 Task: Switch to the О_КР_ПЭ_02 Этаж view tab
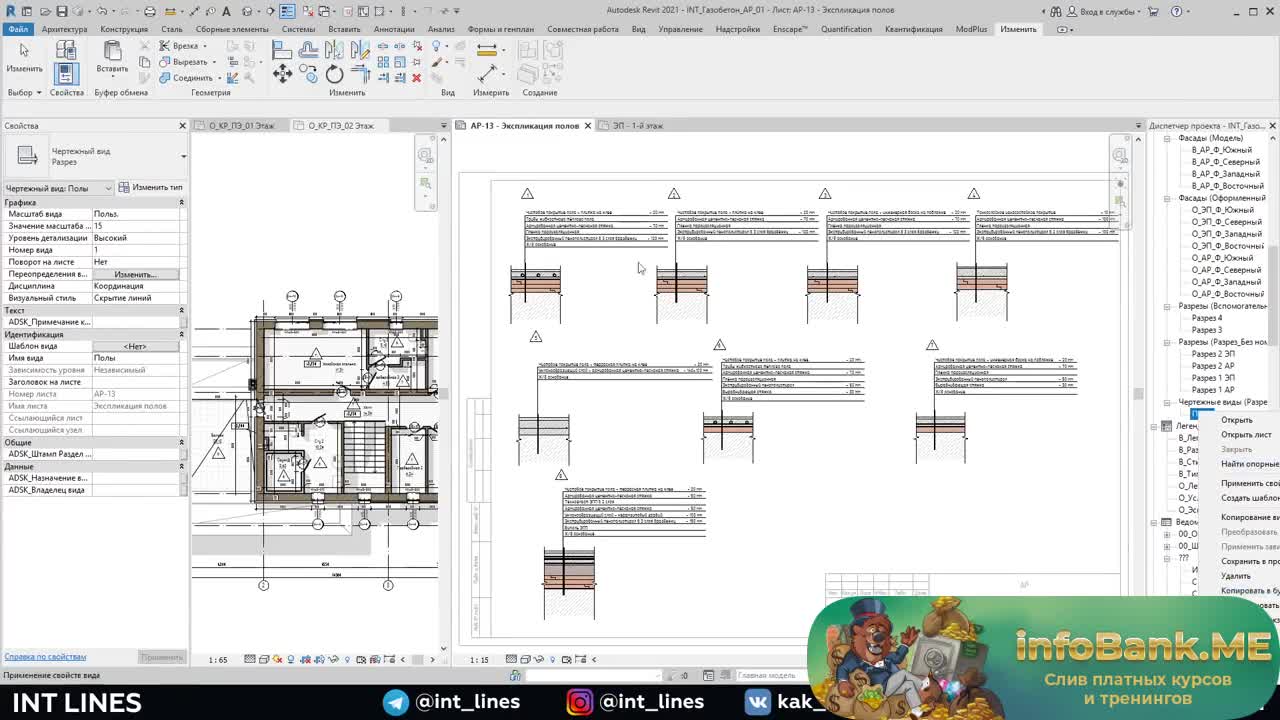pyautogui.click(x=340, y=126)
